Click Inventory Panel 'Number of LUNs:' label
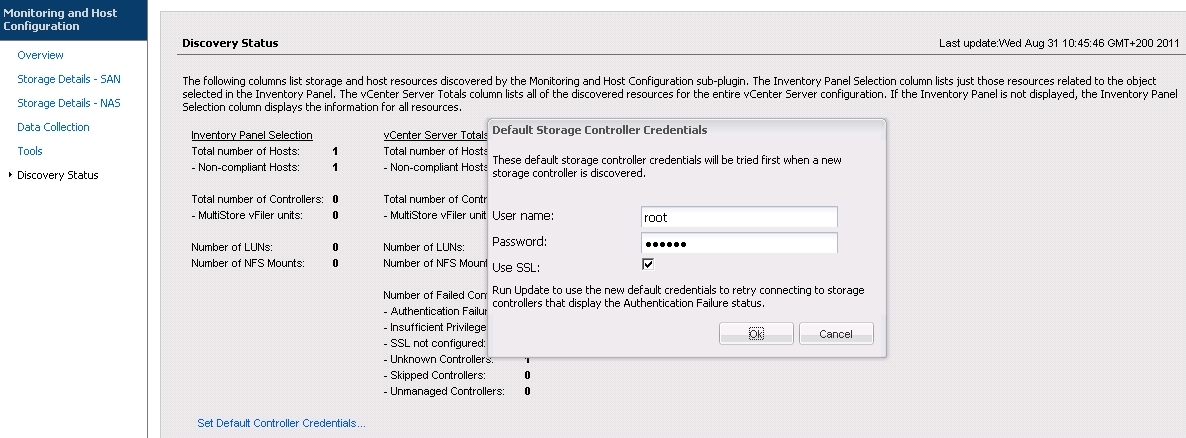The width and height of the screenshot is (1186, 438). 231,247
